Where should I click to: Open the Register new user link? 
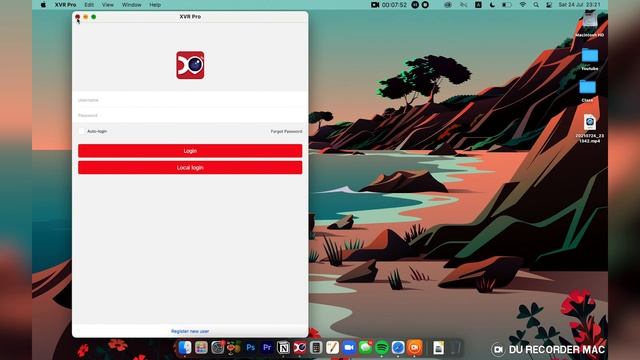click(x=190, y=331)
